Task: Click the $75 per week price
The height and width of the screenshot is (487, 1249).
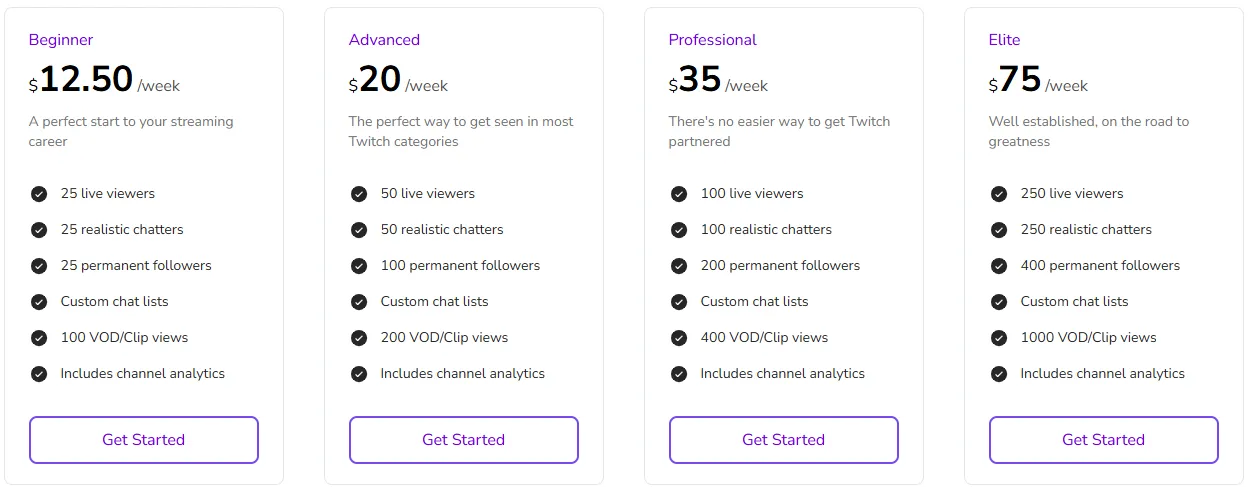Action: tap(1038, 80)
